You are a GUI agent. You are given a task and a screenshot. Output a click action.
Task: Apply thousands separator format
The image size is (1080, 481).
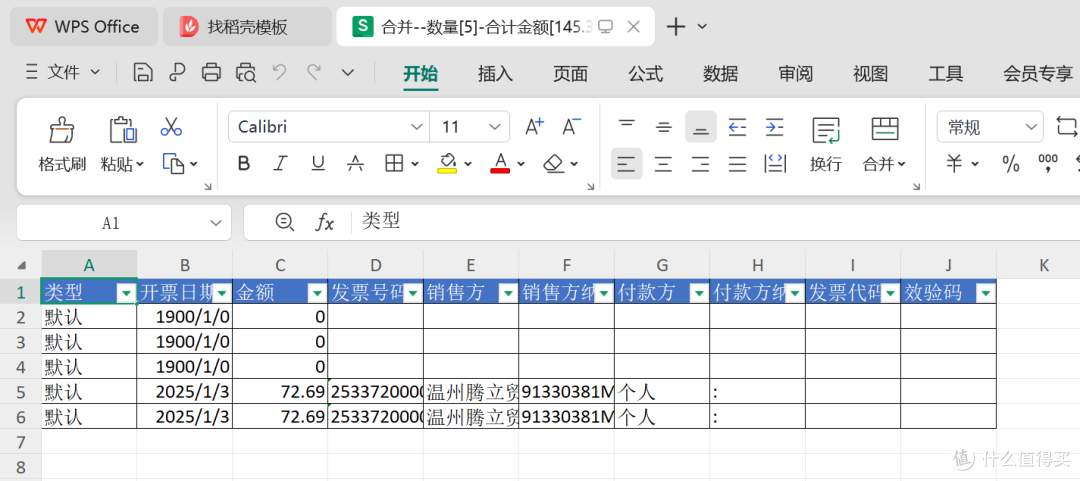[x=1048, y=163]
